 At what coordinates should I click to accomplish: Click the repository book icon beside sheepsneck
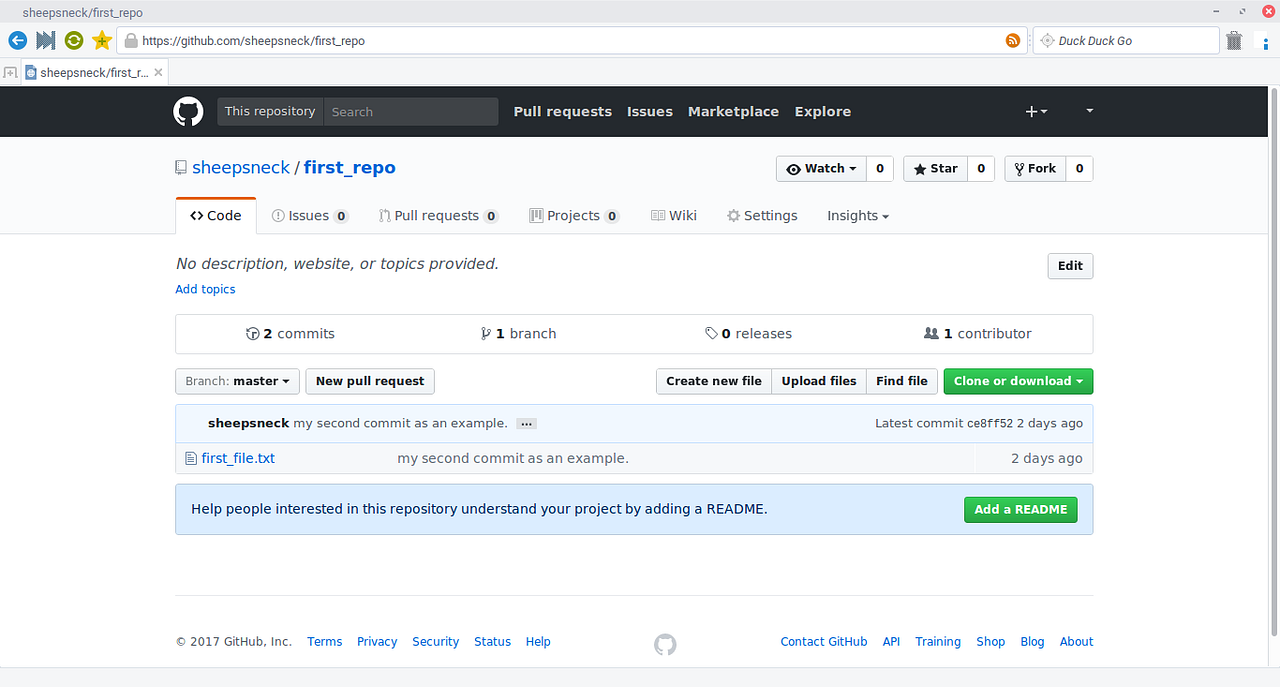pos(181,167)
